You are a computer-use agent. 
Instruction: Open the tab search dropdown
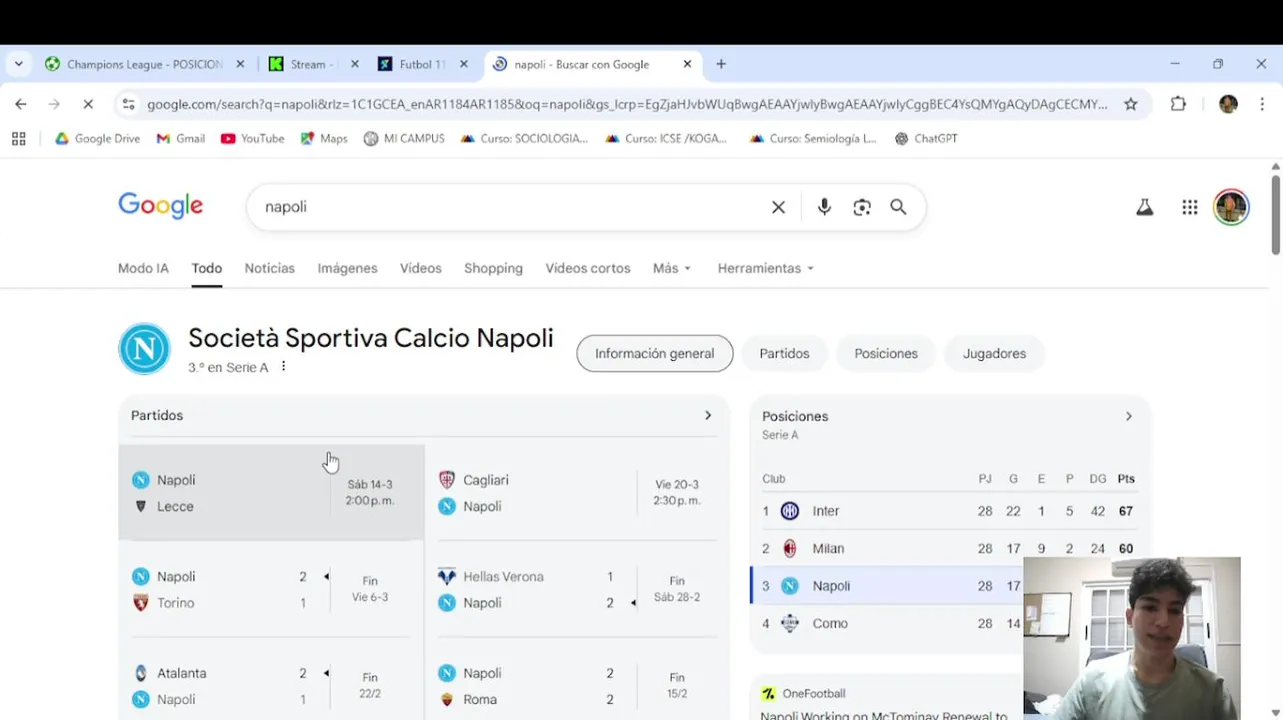point(18,64)
